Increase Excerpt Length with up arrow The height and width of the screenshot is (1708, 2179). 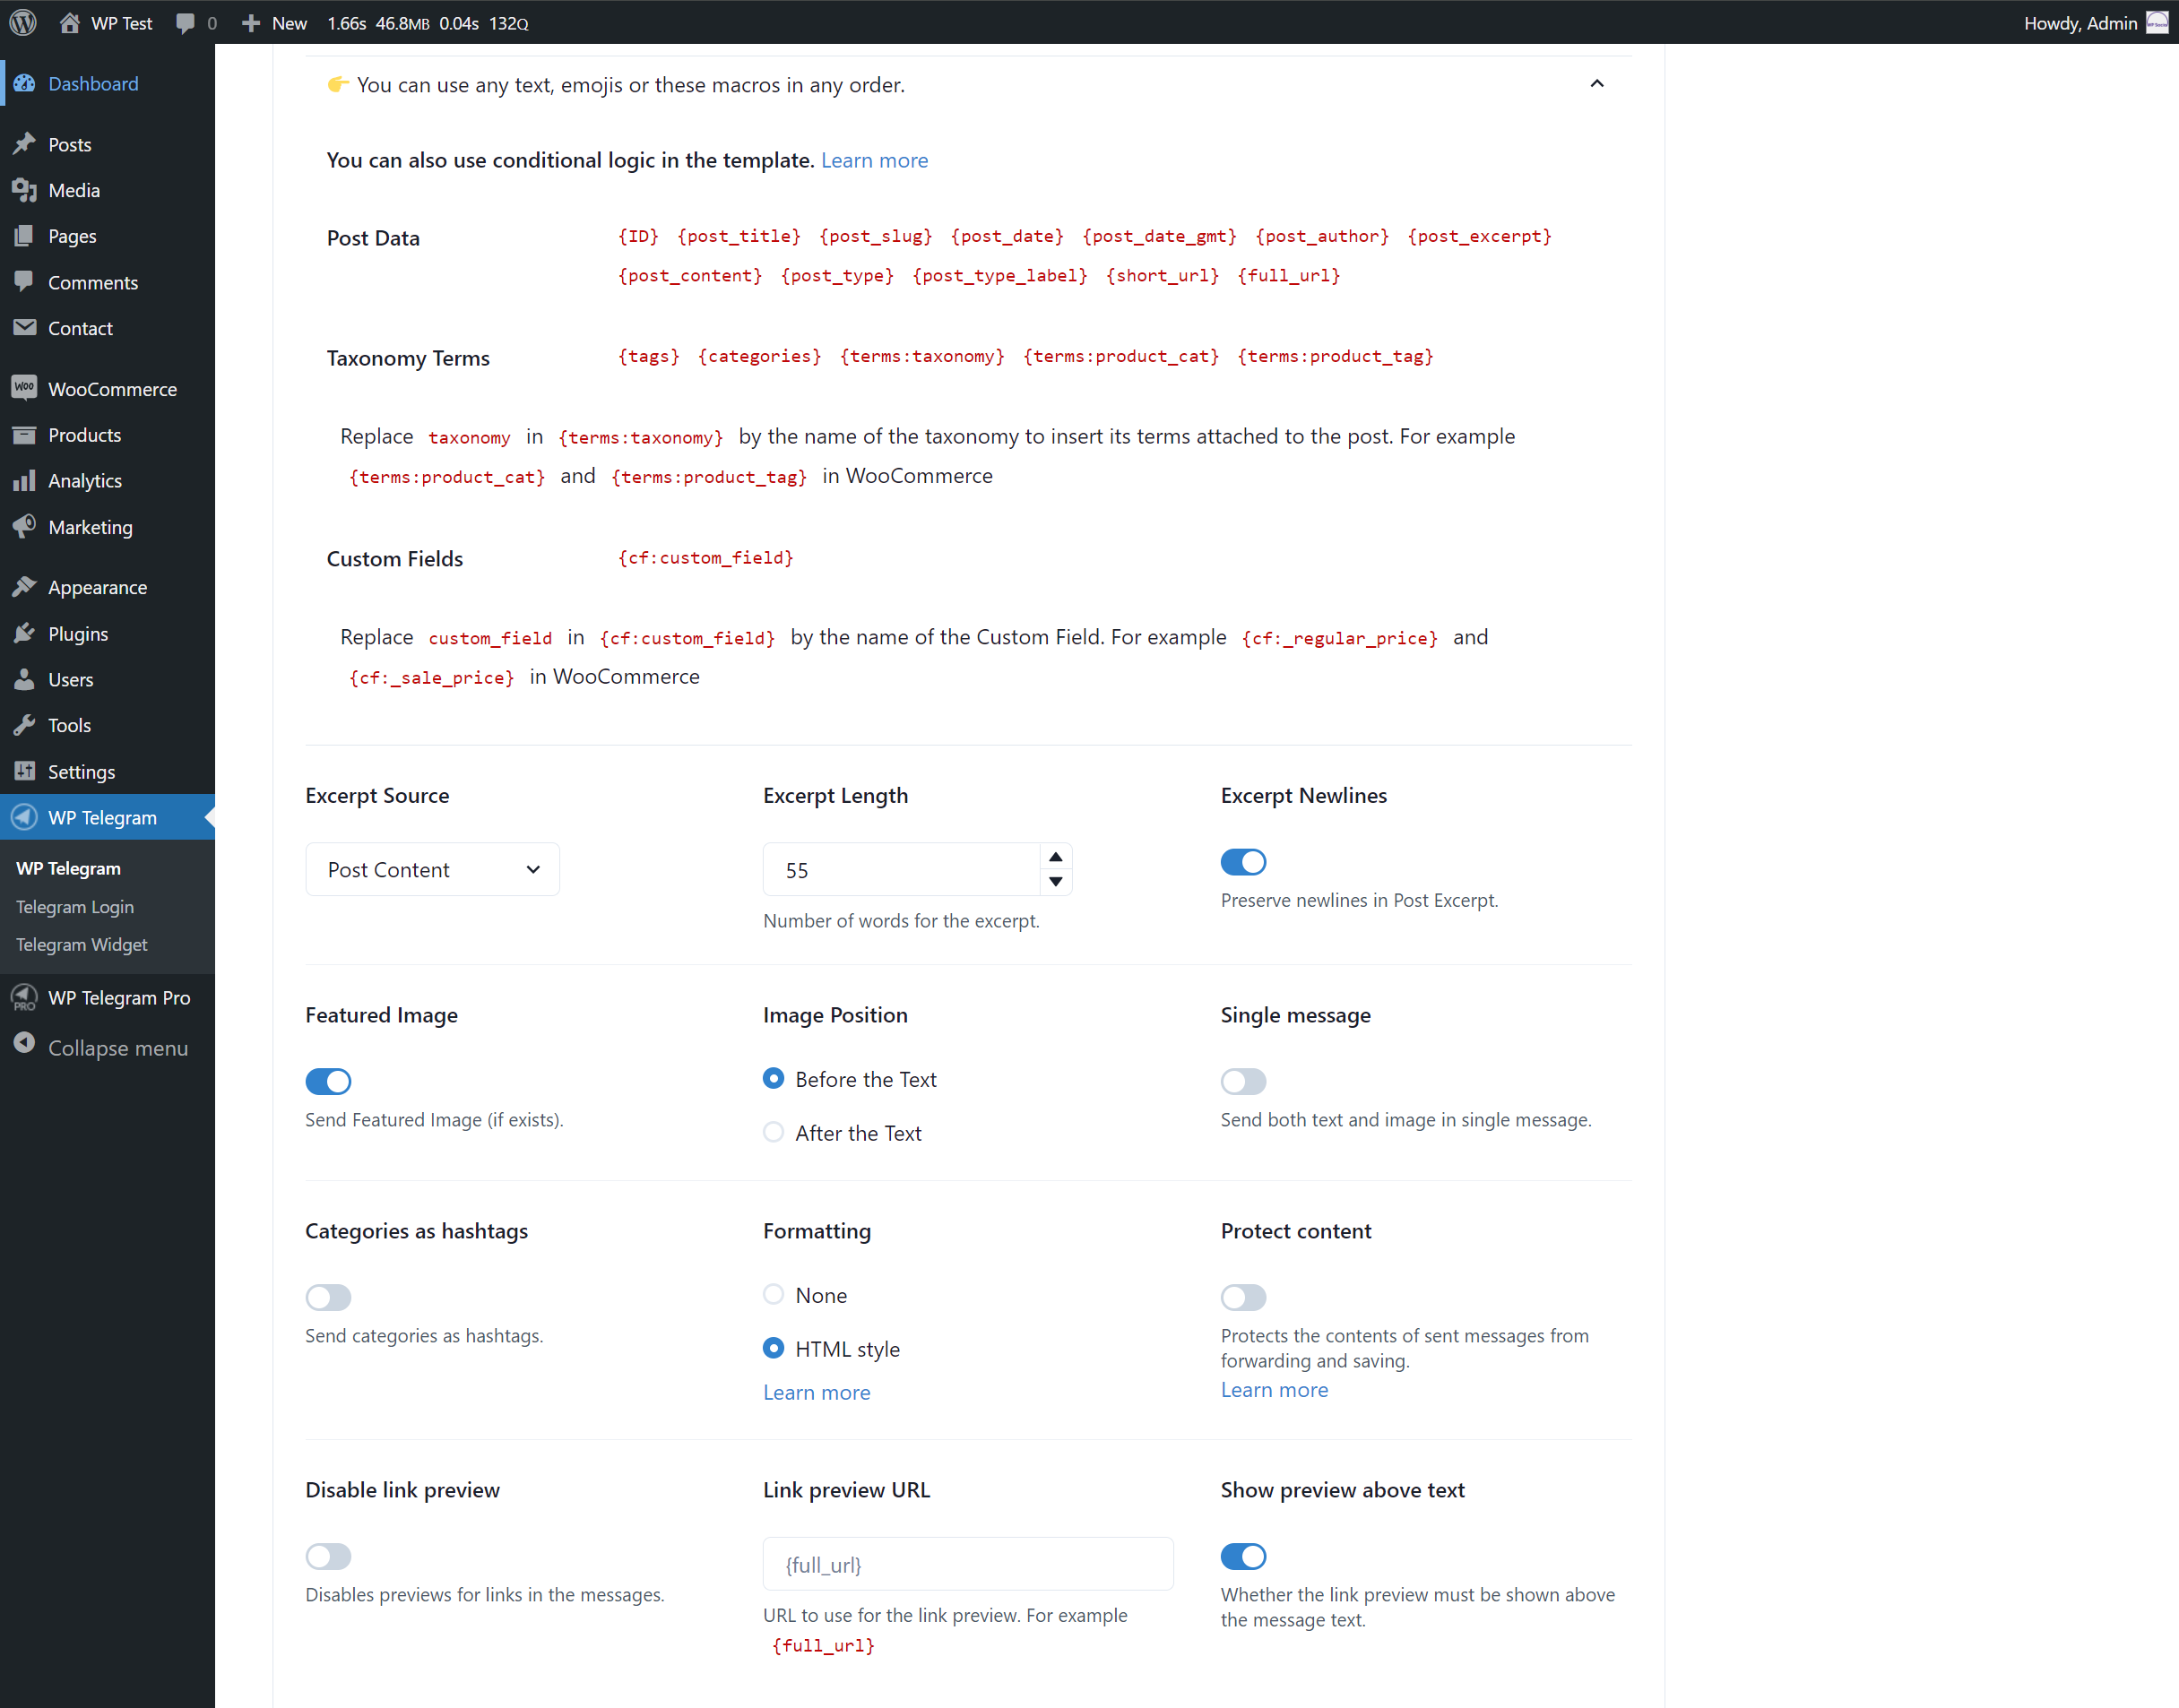(x=1055, y=857)
